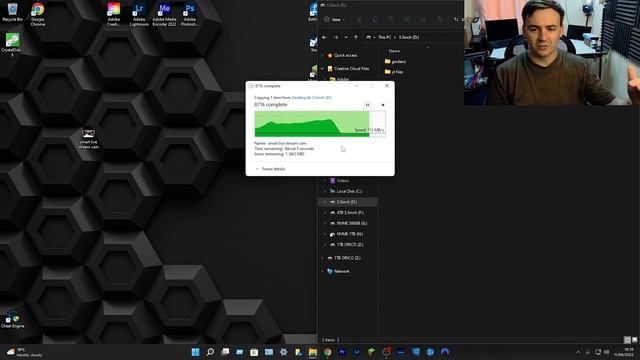Click the 3.5inch (D:) destination link
The height and width of the screenshot is (360, 640).
coord(322,98)
